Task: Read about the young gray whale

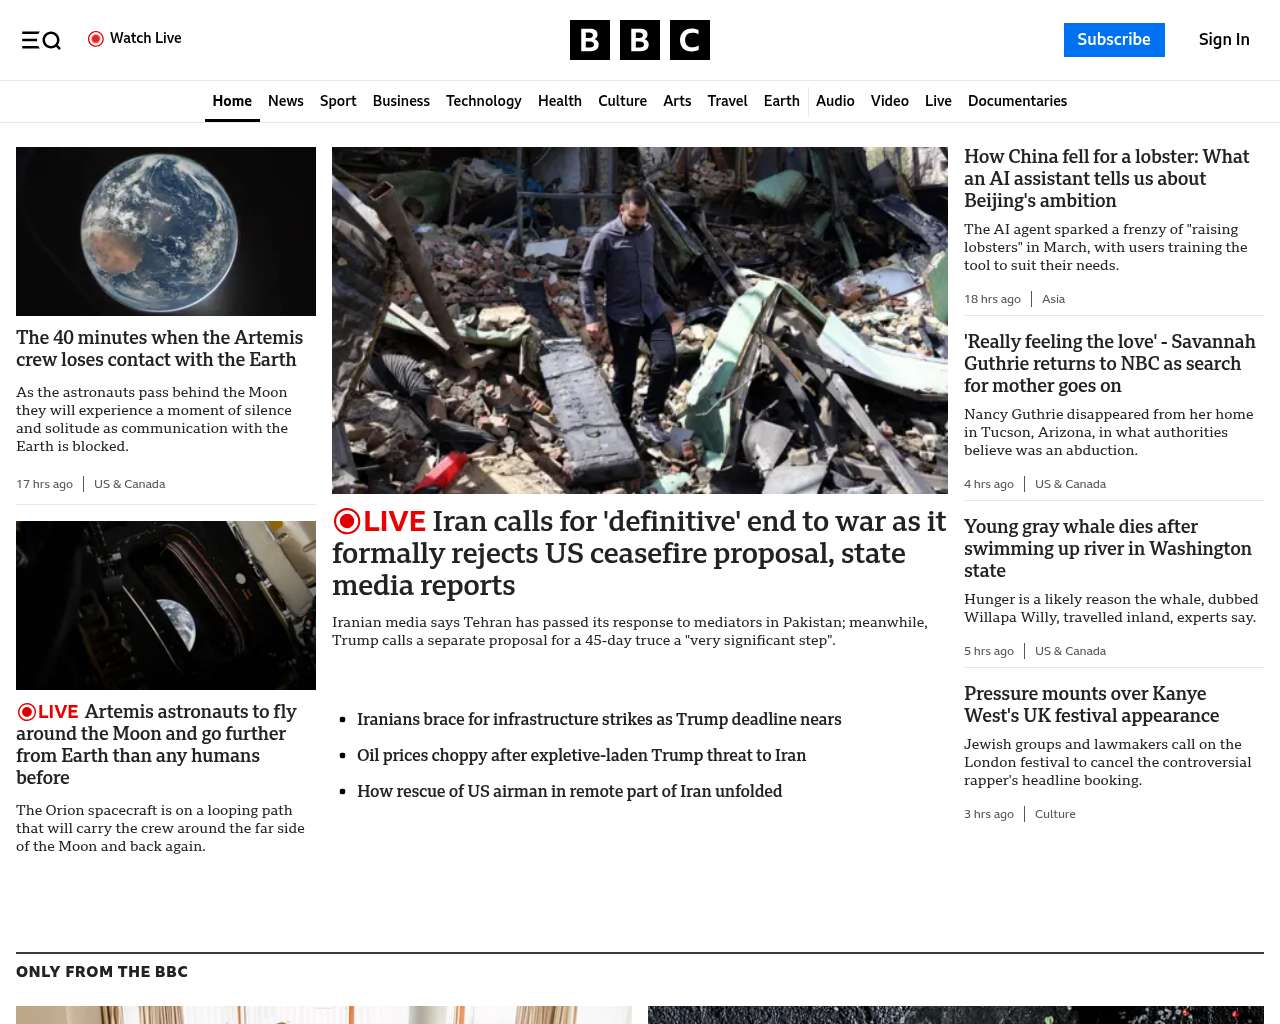Action: (1107, 548)
